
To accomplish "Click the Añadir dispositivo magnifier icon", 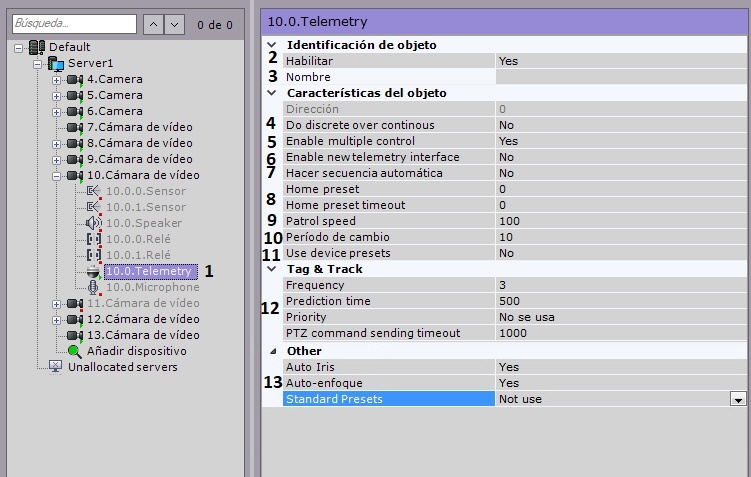I will tap(74, 351).
